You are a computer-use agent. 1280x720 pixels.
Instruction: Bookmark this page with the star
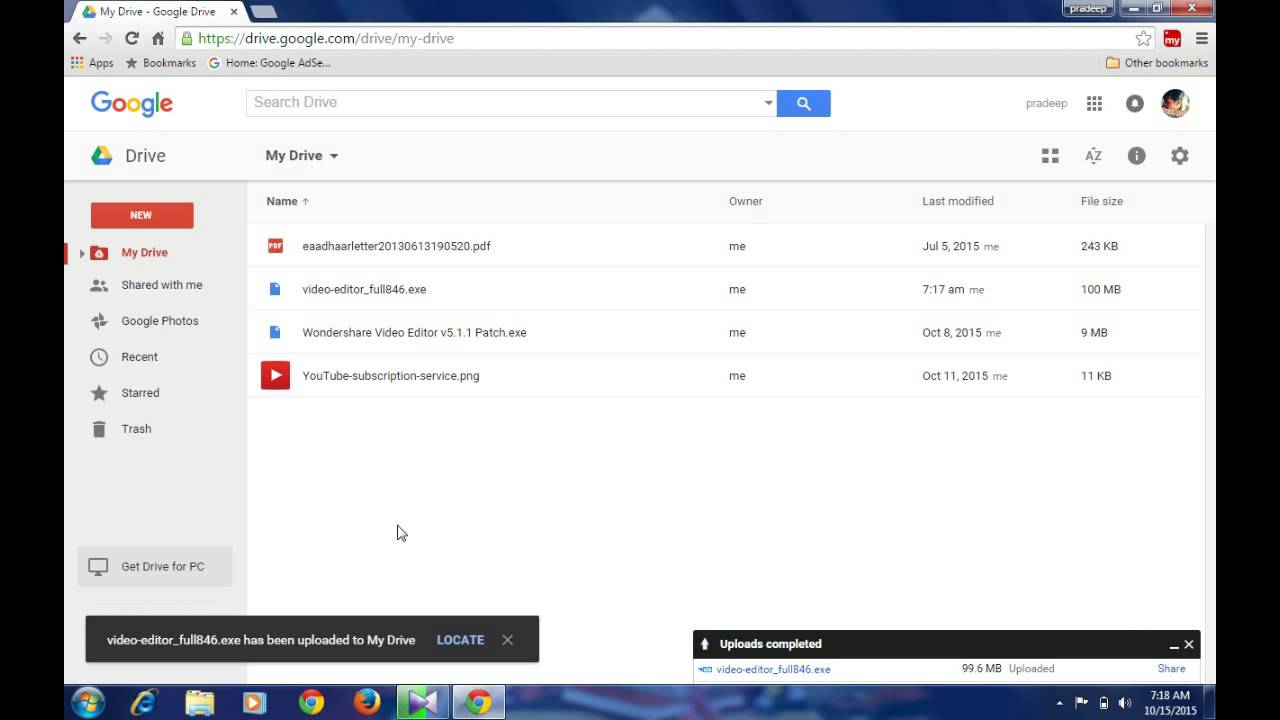(1143, 38)
